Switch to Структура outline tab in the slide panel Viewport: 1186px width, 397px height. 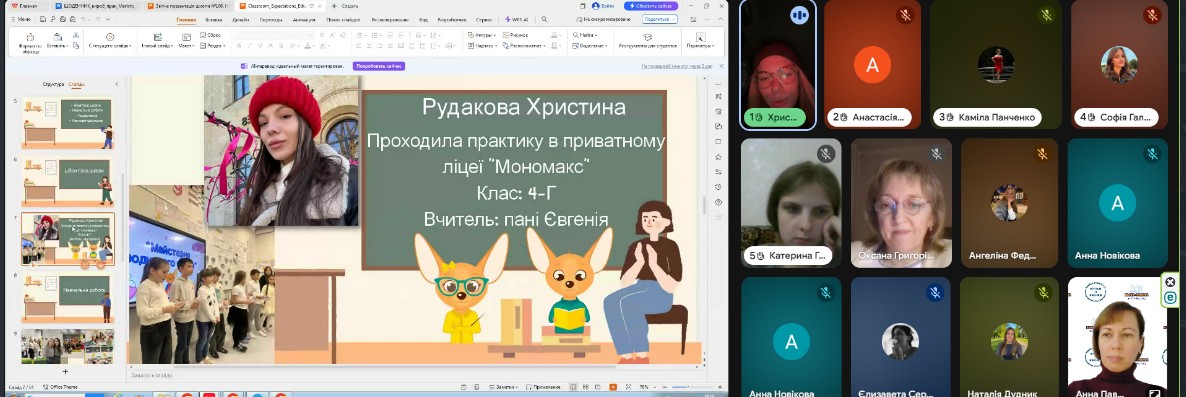click(53, 84)
